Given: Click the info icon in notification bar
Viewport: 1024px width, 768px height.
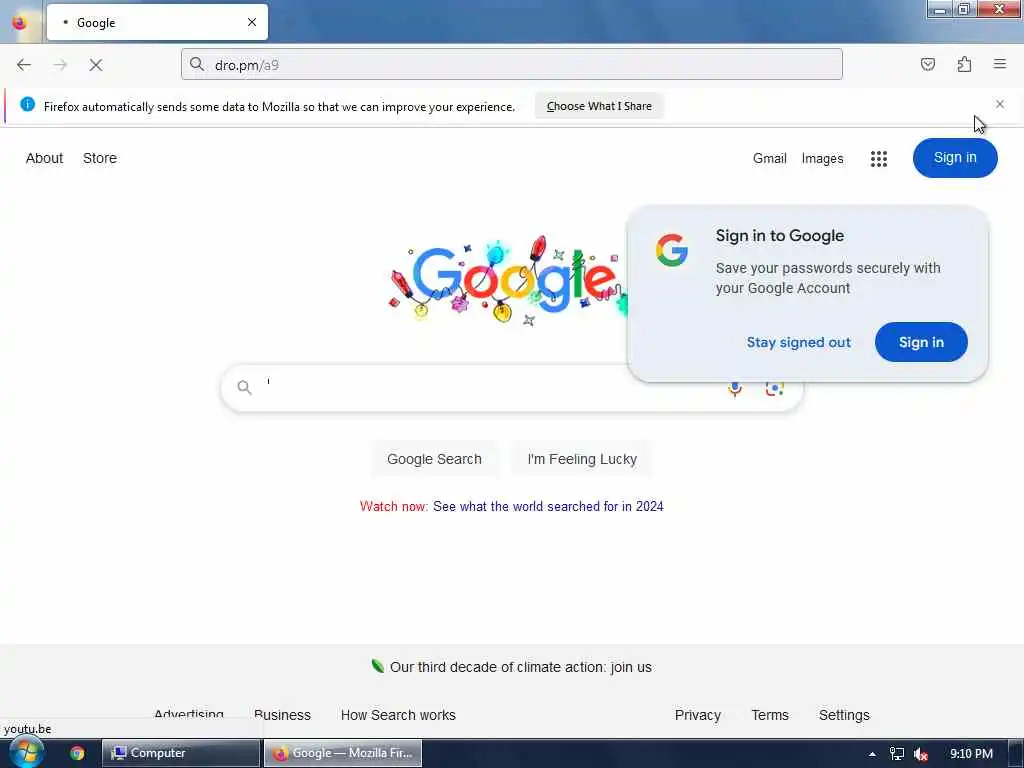Looking at the screenshot, I should pyautogui.click(x=27, y=104).
